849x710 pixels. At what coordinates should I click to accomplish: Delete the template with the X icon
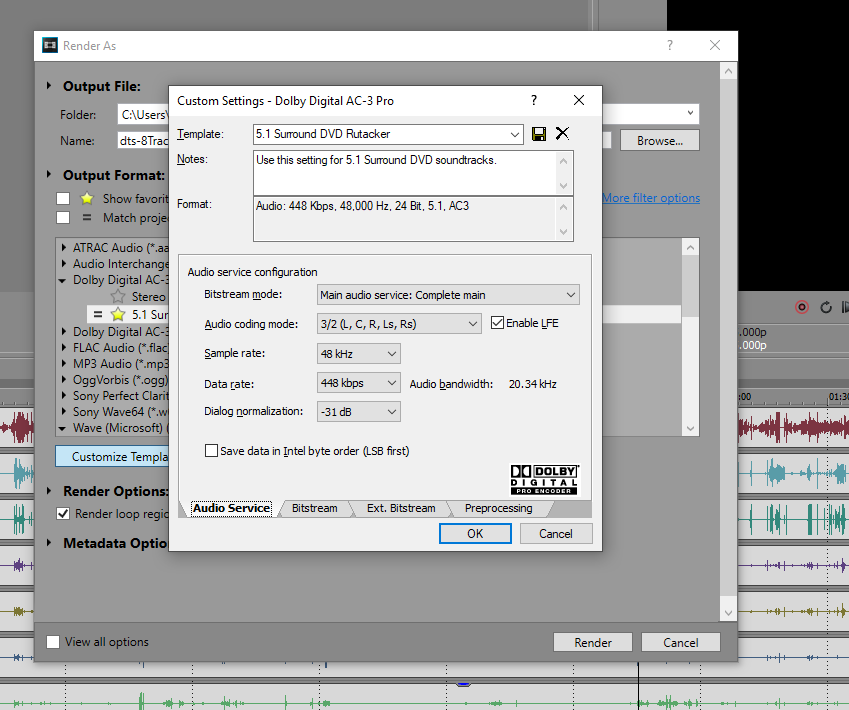563,133
